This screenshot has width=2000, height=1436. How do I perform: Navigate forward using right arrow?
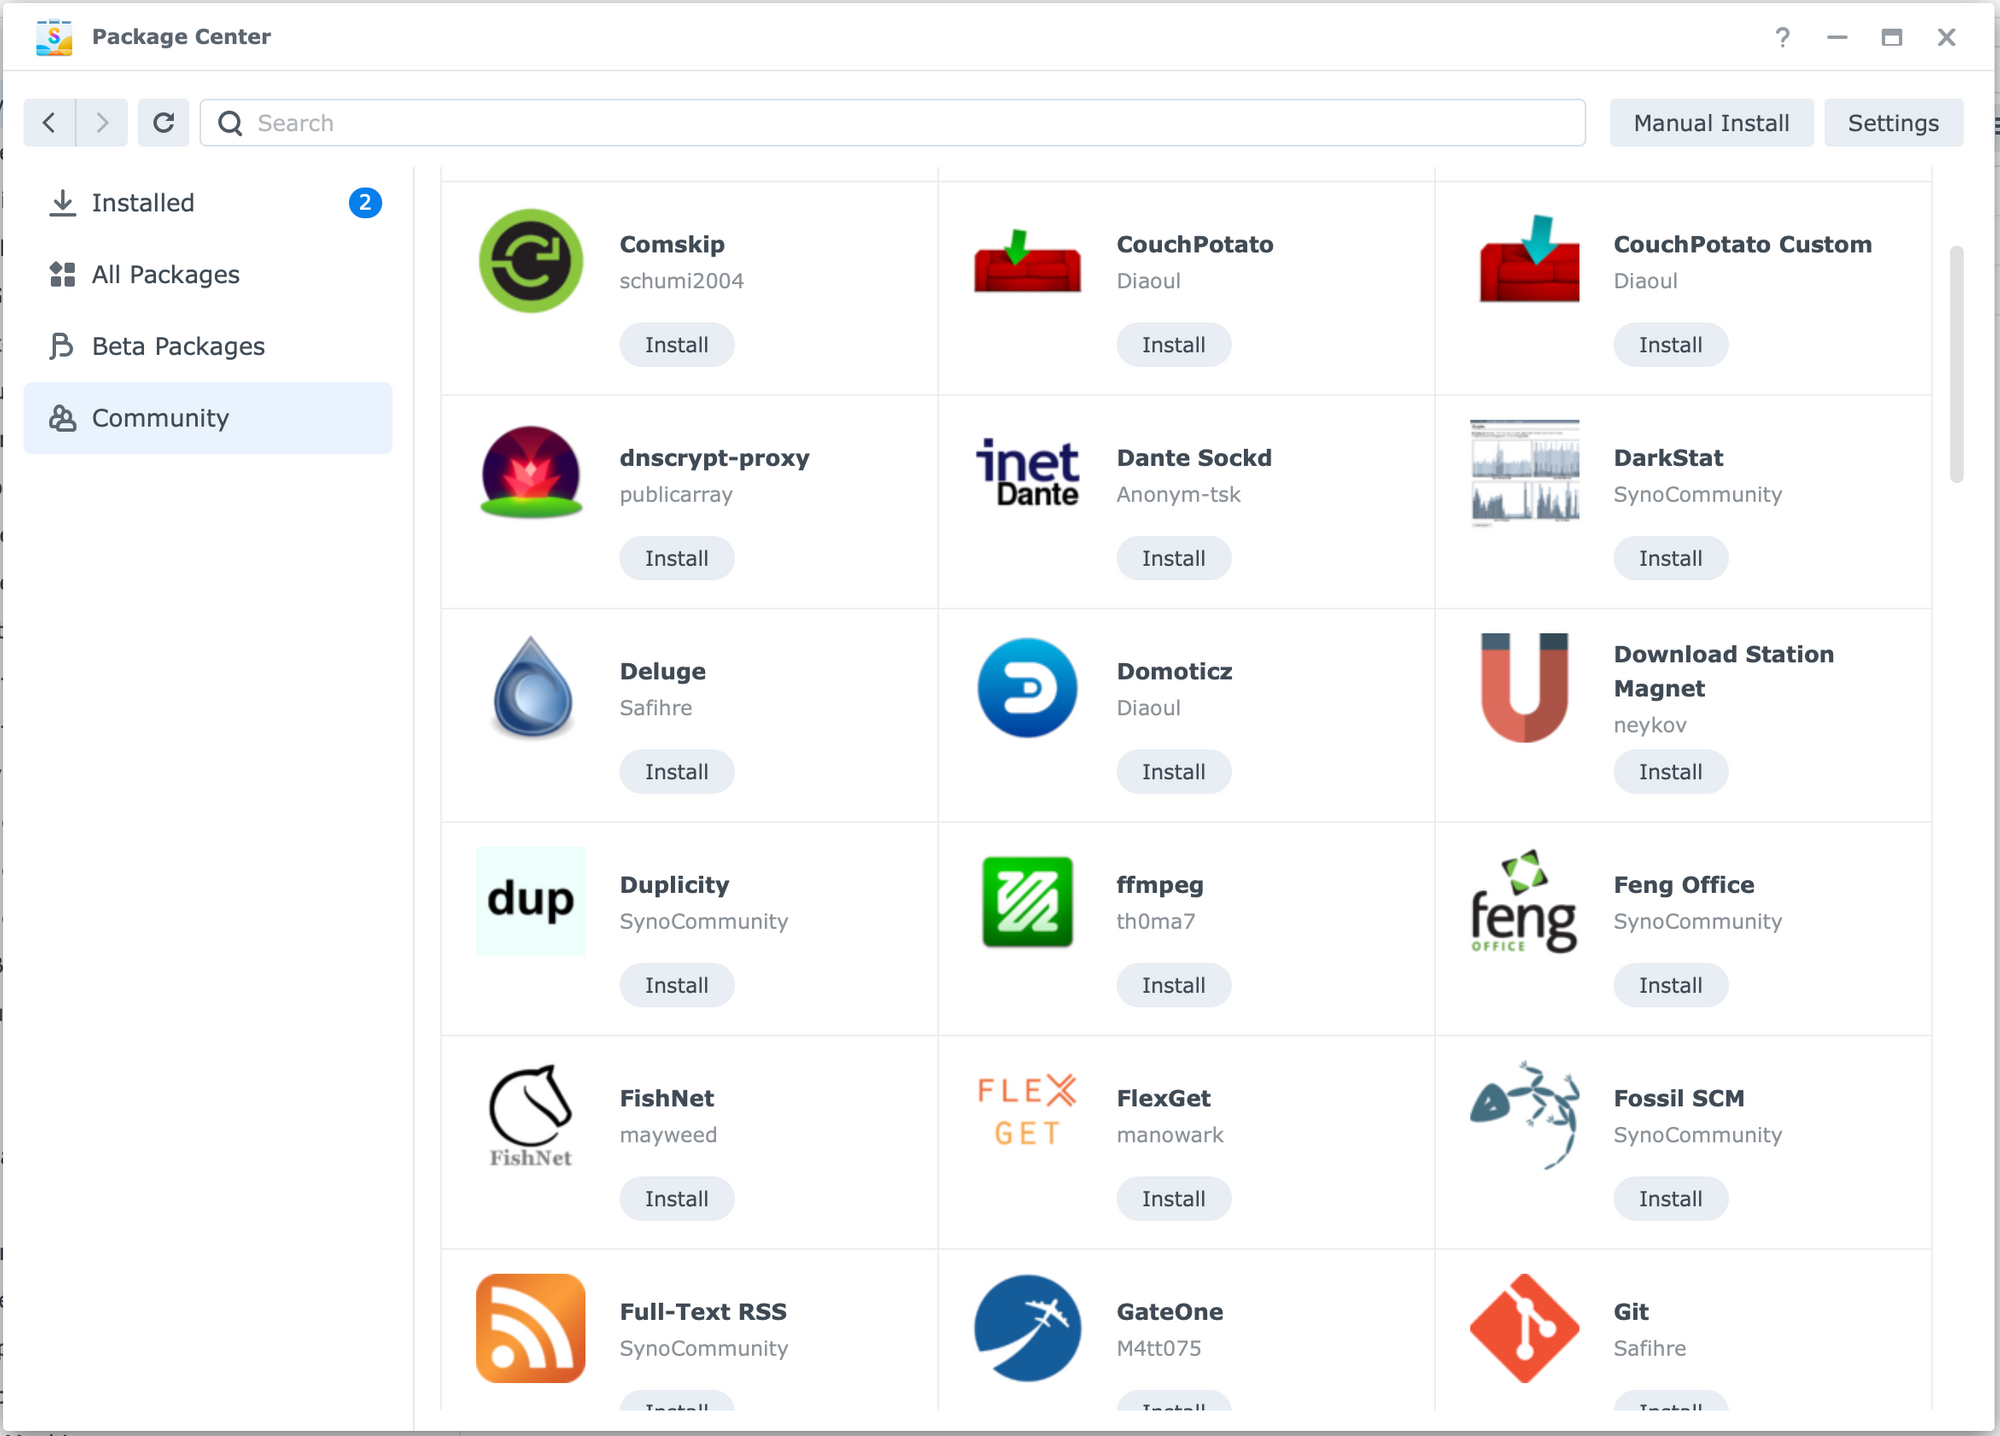[x=102, y=123]
